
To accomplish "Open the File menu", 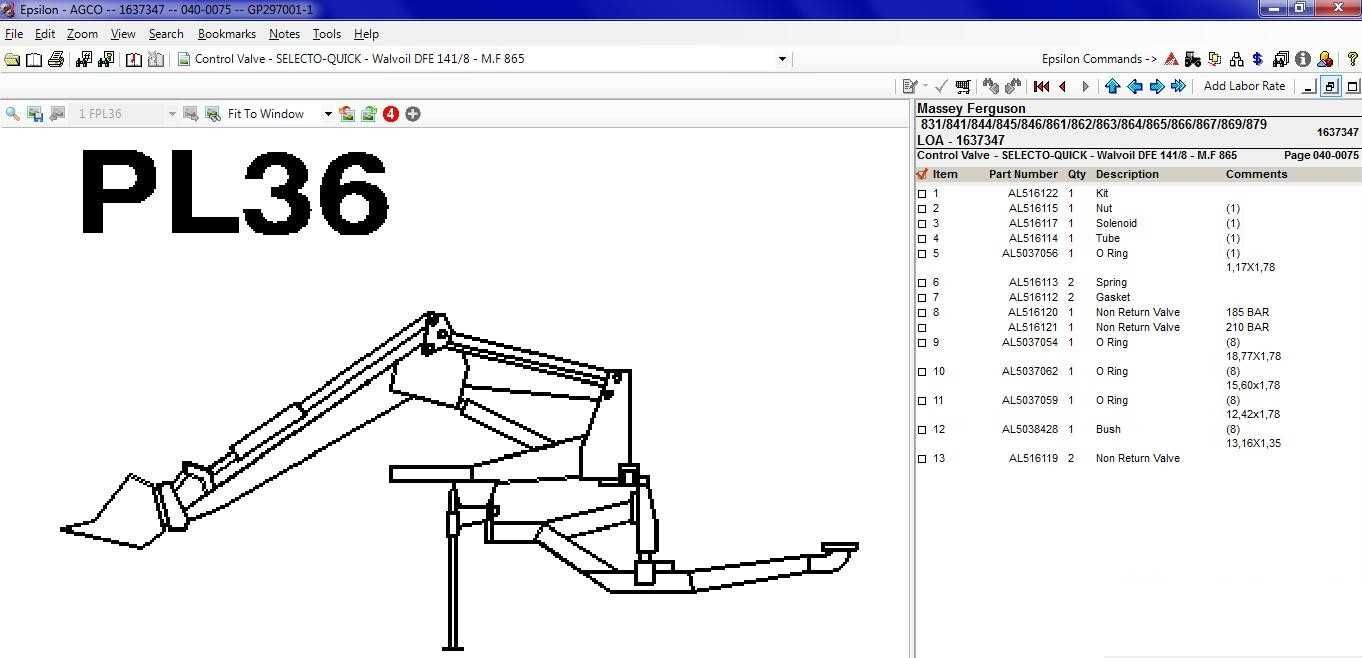I will coord(14,34).
